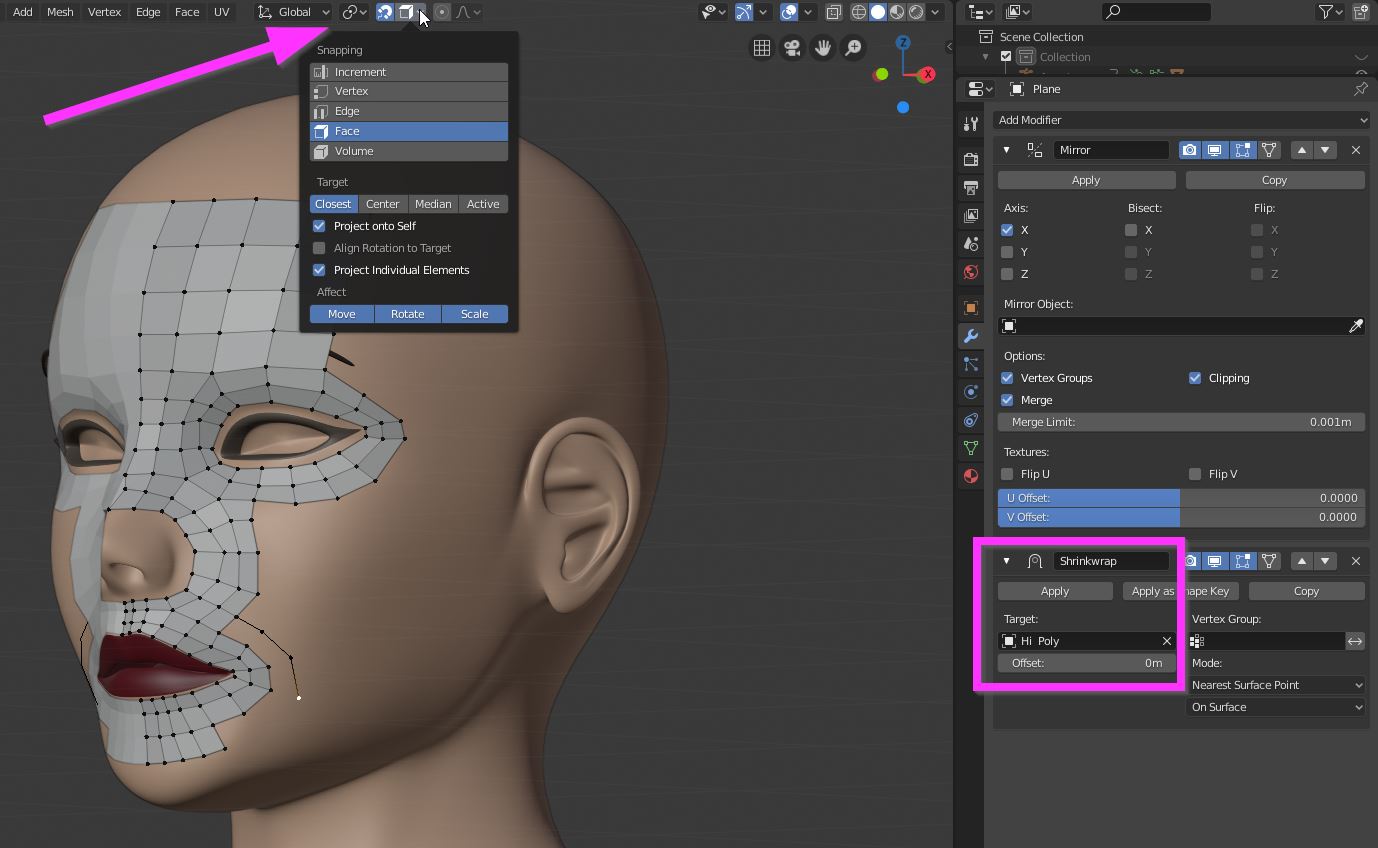The height and width of the screenshot is (848, 1378).
Task: Switch to material preview shading
Action: (x=897, y=12)
